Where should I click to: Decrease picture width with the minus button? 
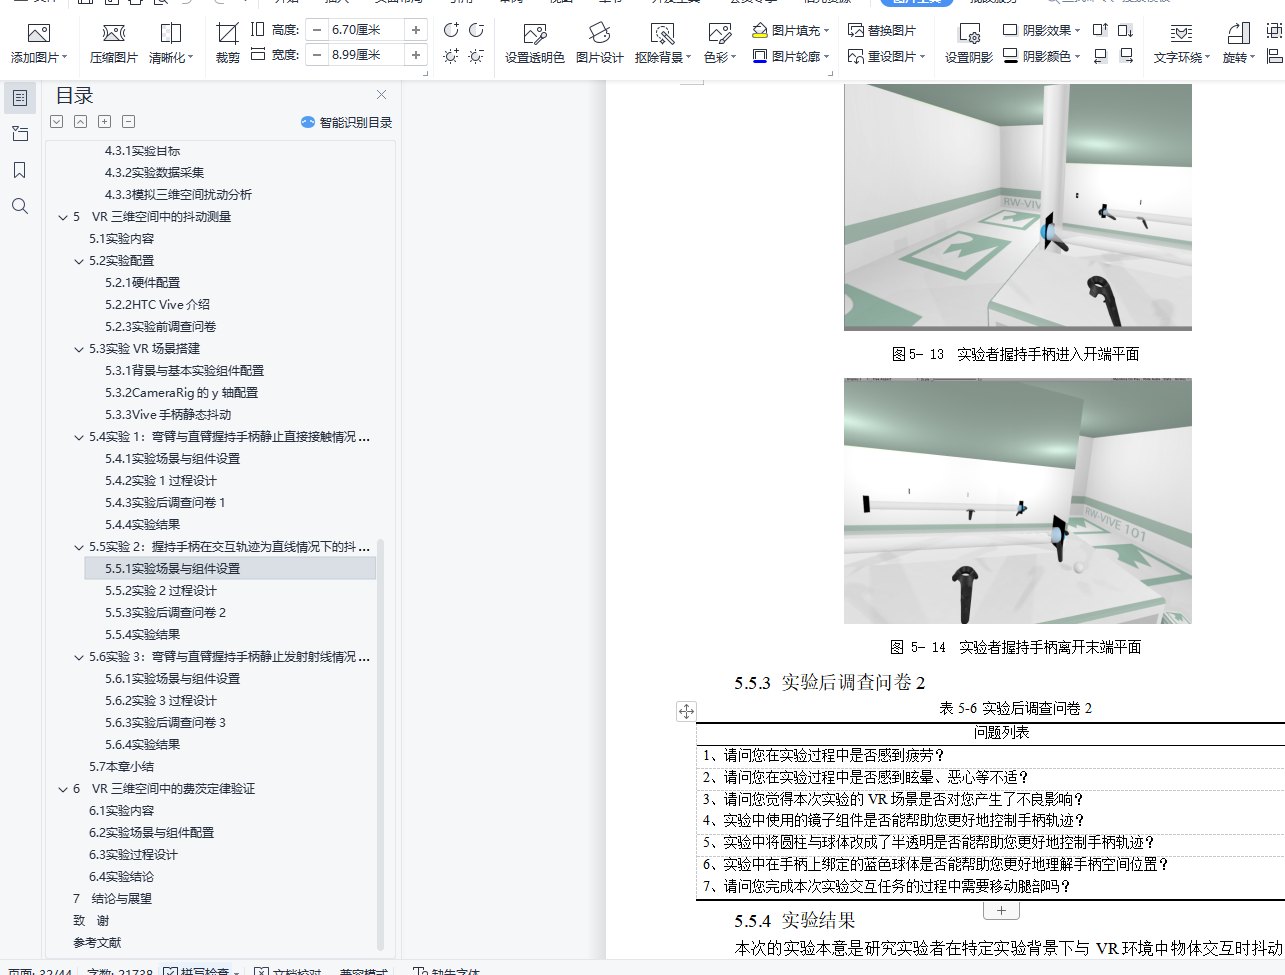[x=317, y=55]
